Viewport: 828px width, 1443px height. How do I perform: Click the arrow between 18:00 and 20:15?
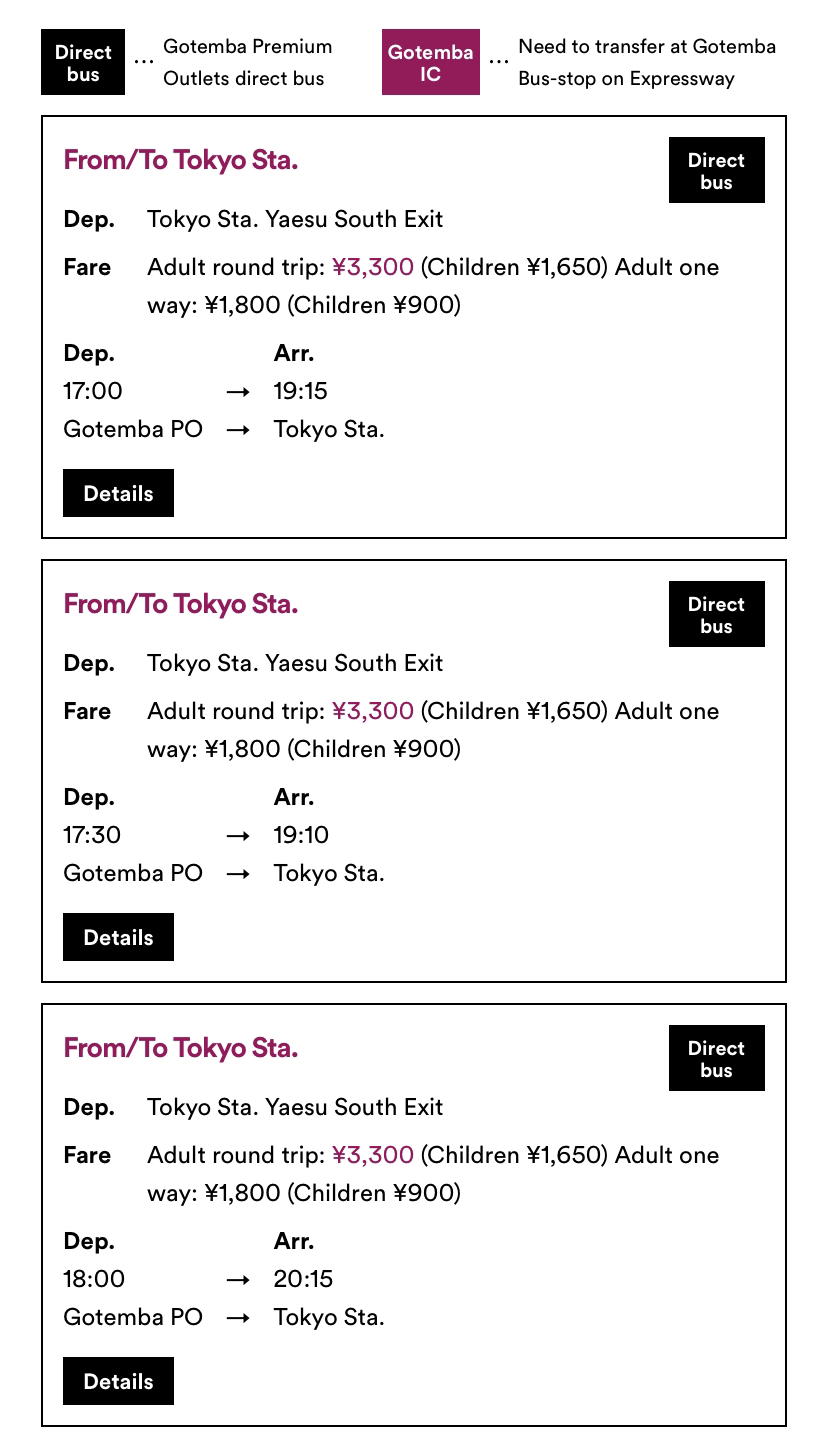click(x=237, y=1280)
